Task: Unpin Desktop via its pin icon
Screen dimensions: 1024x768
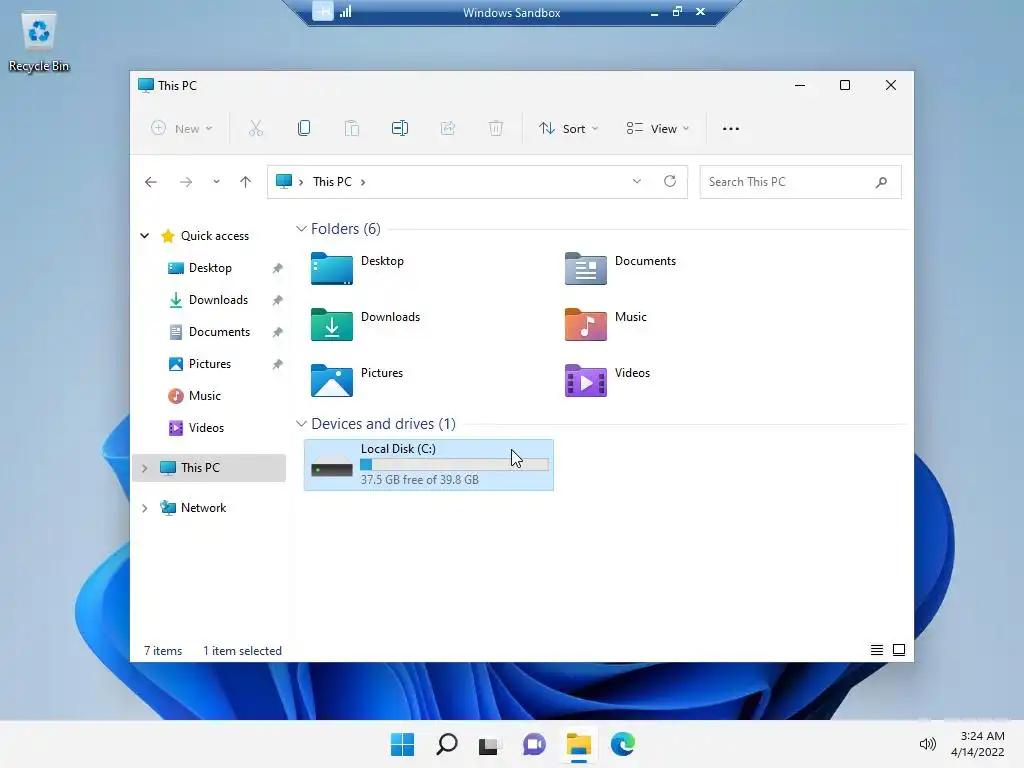Action: pyautogui.click(x=278, y=268)
